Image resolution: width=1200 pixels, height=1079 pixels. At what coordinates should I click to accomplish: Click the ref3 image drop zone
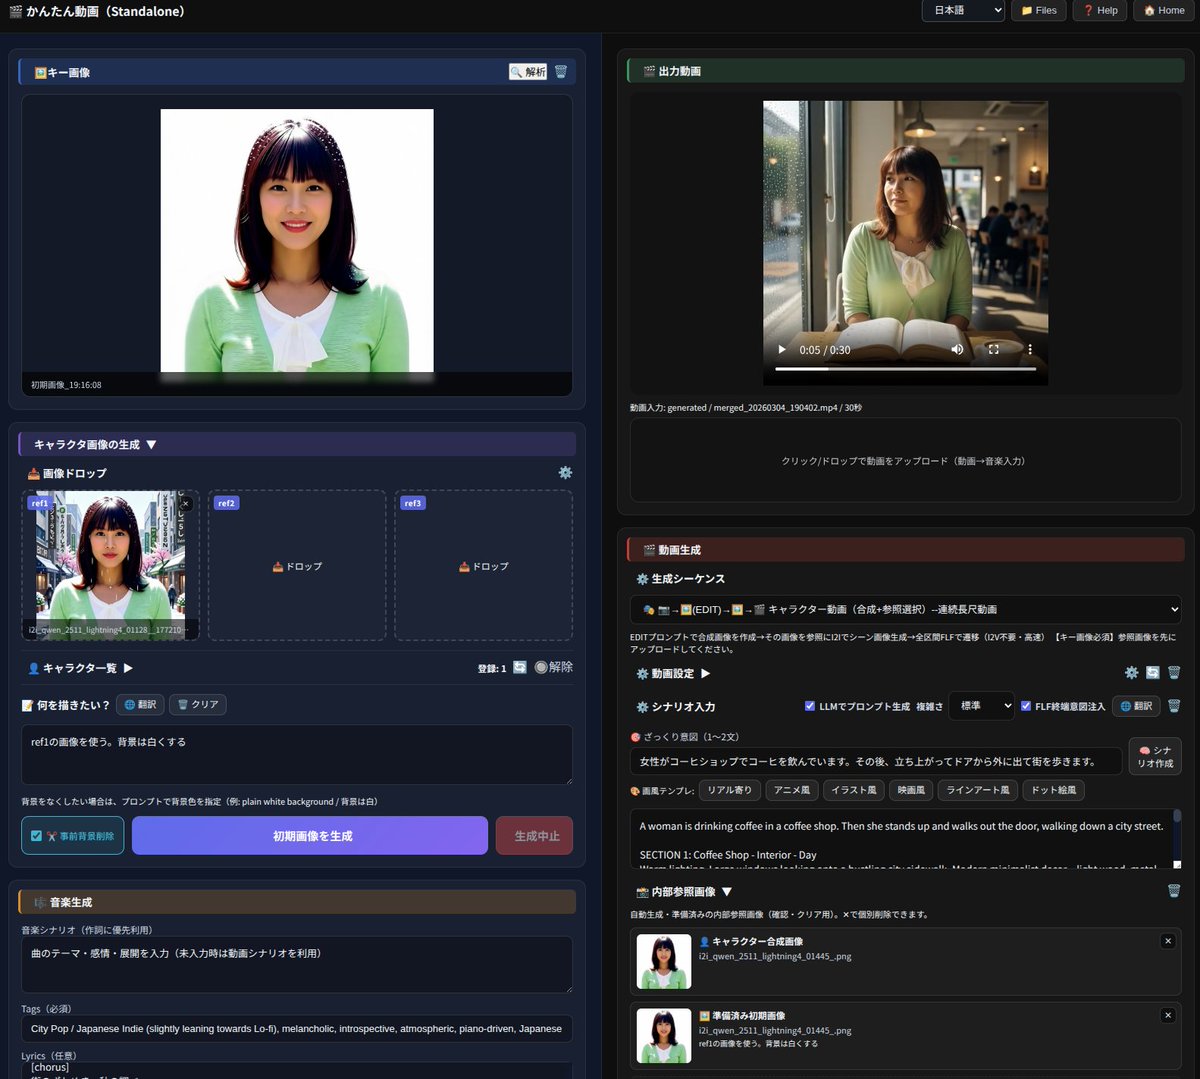click(484, 565)
